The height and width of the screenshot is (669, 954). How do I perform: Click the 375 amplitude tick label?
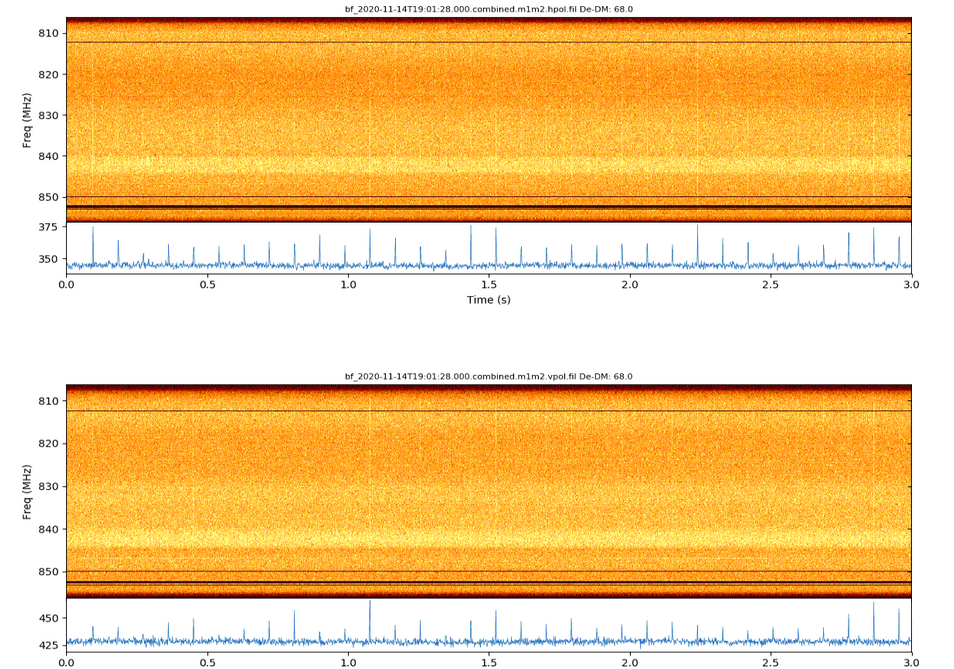49,227
